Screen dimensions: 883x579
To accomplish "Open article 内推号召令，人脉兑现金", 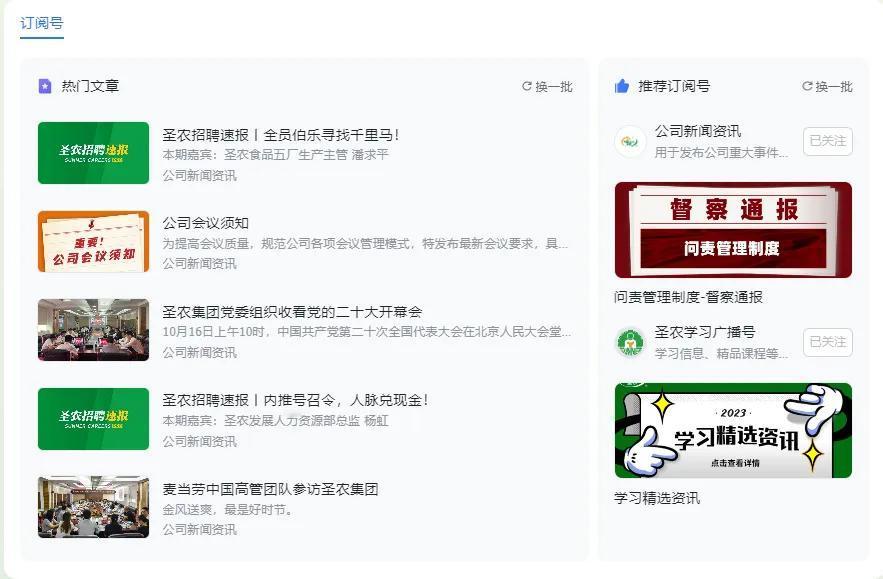I will pyautogui.click(x=295, y=400).
